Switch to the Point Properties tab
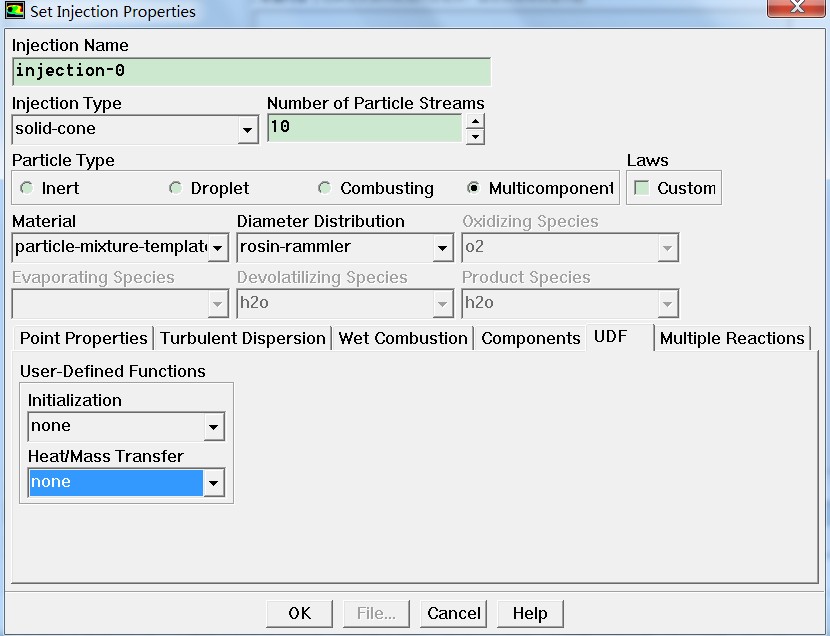This screenshot has height=636, width=830. 84,338
